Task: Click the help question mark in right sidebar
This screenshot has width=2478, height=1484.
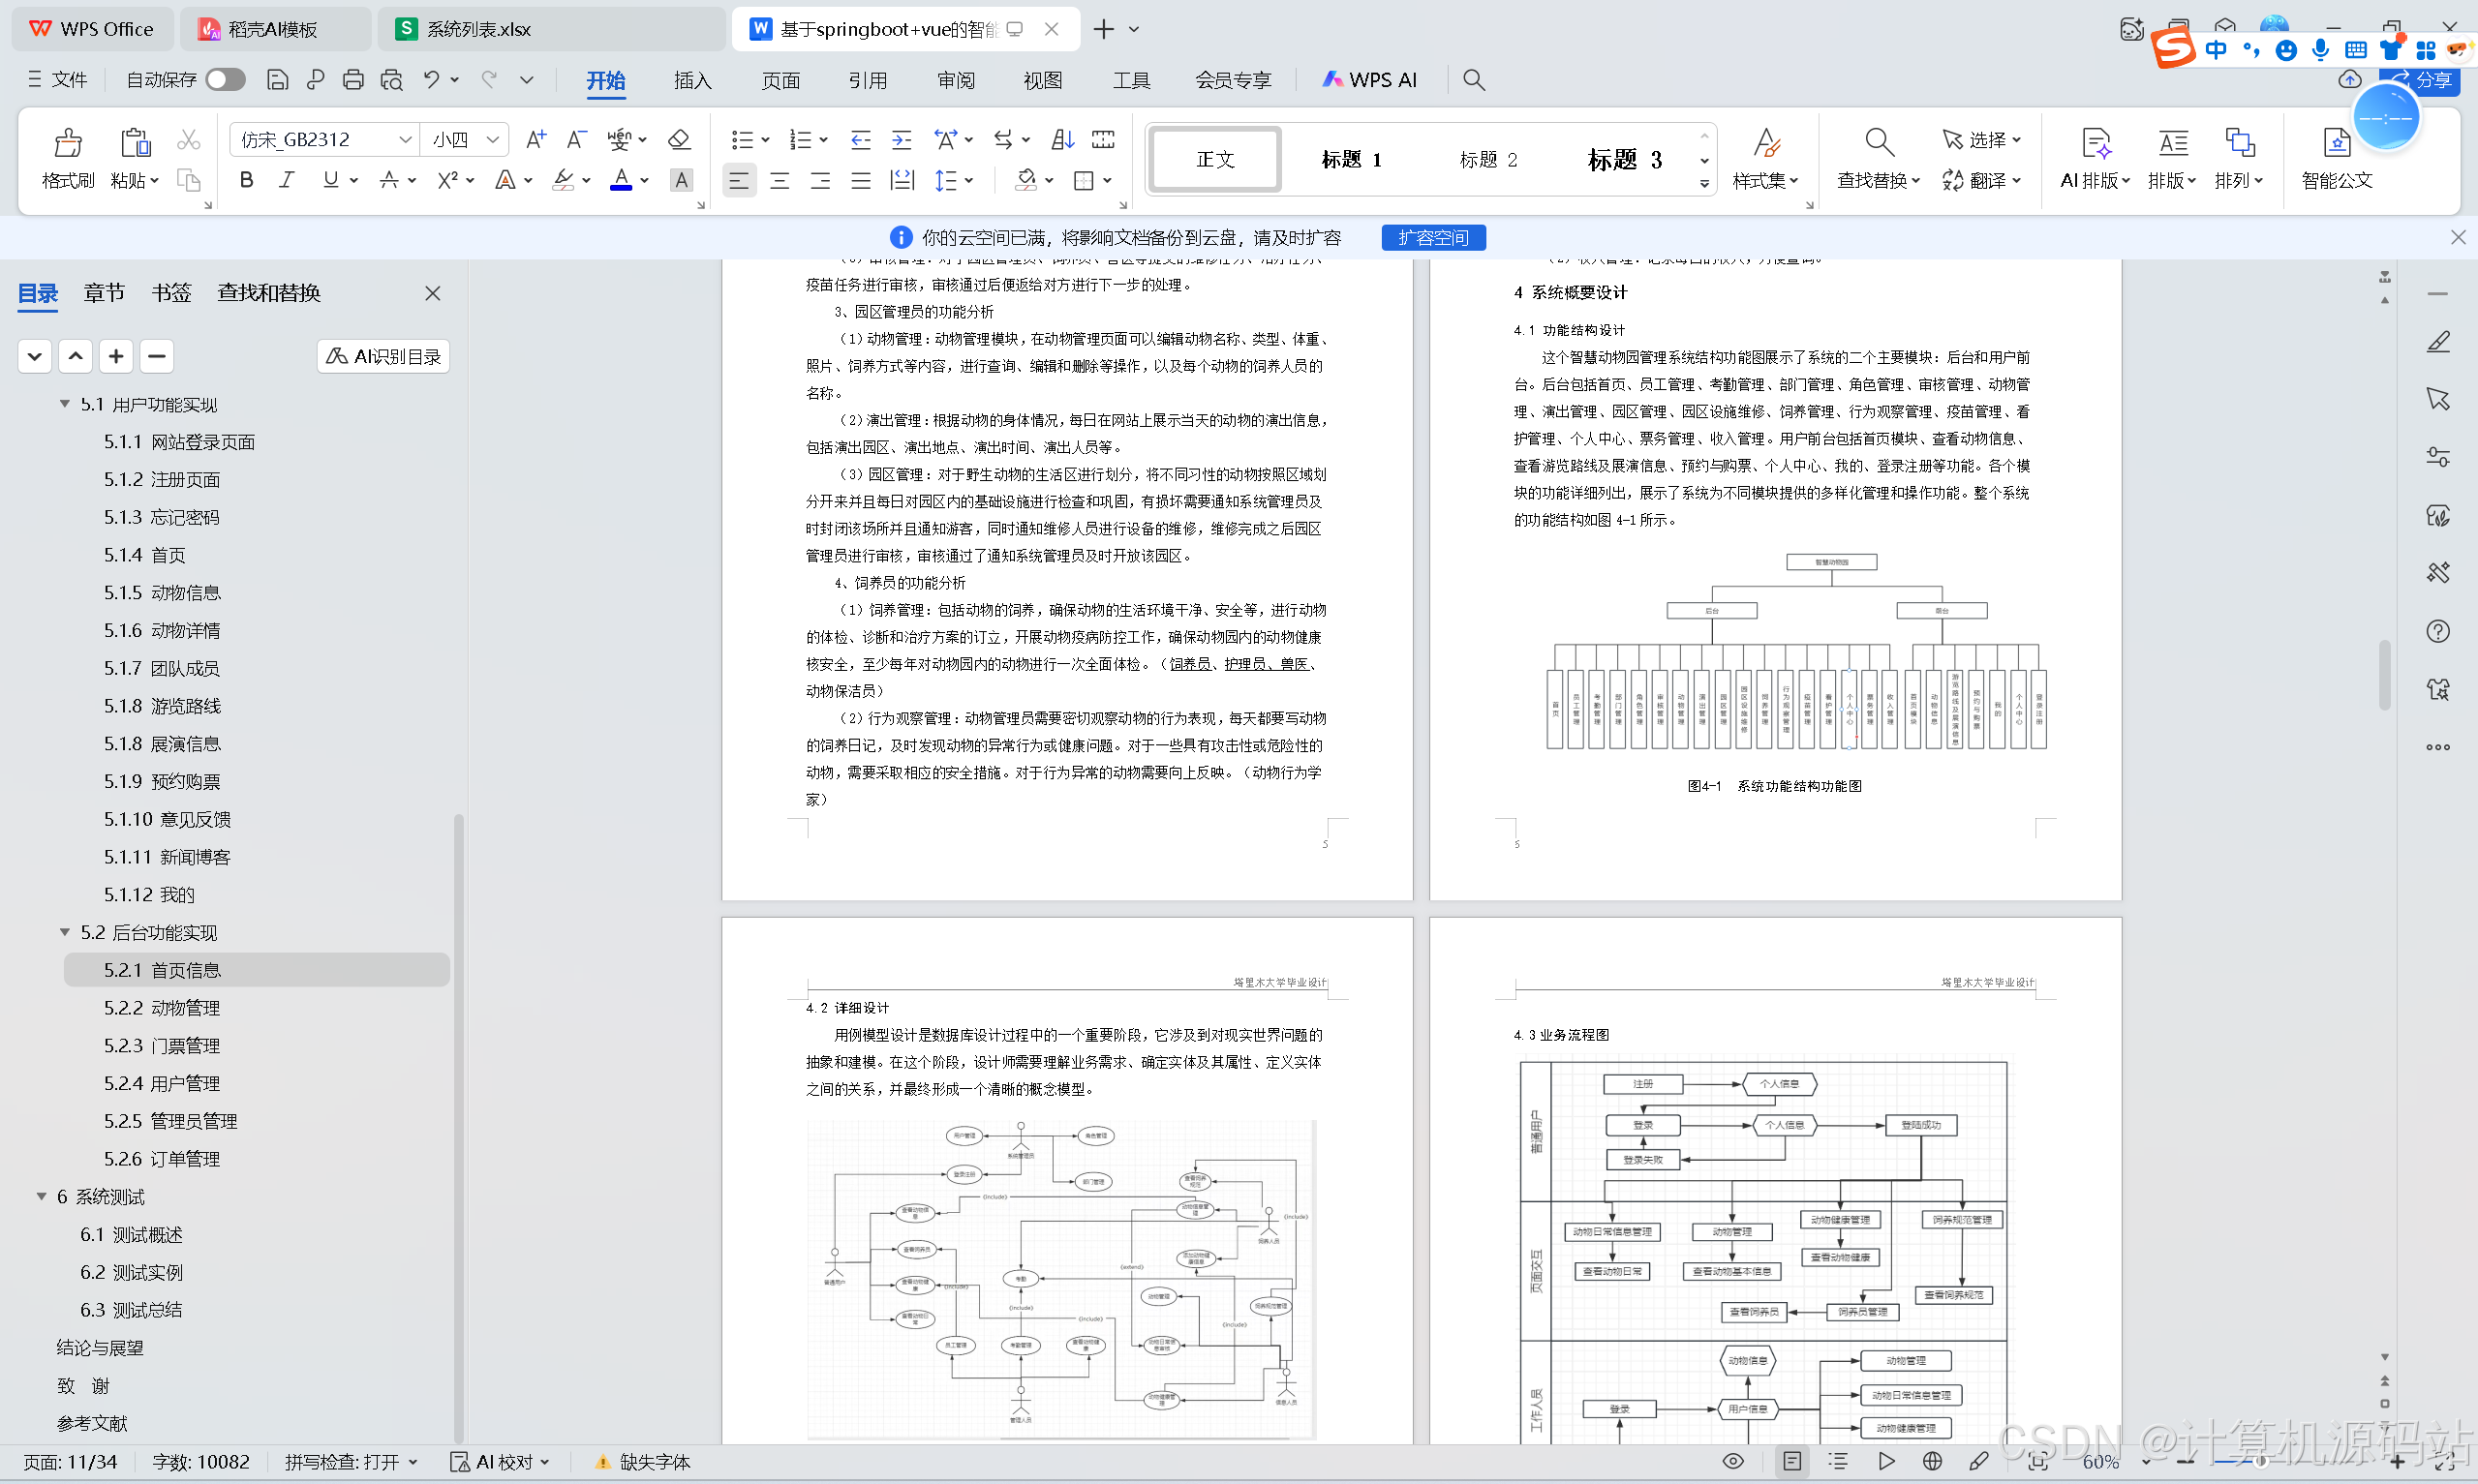Action: pos(2438,631)
